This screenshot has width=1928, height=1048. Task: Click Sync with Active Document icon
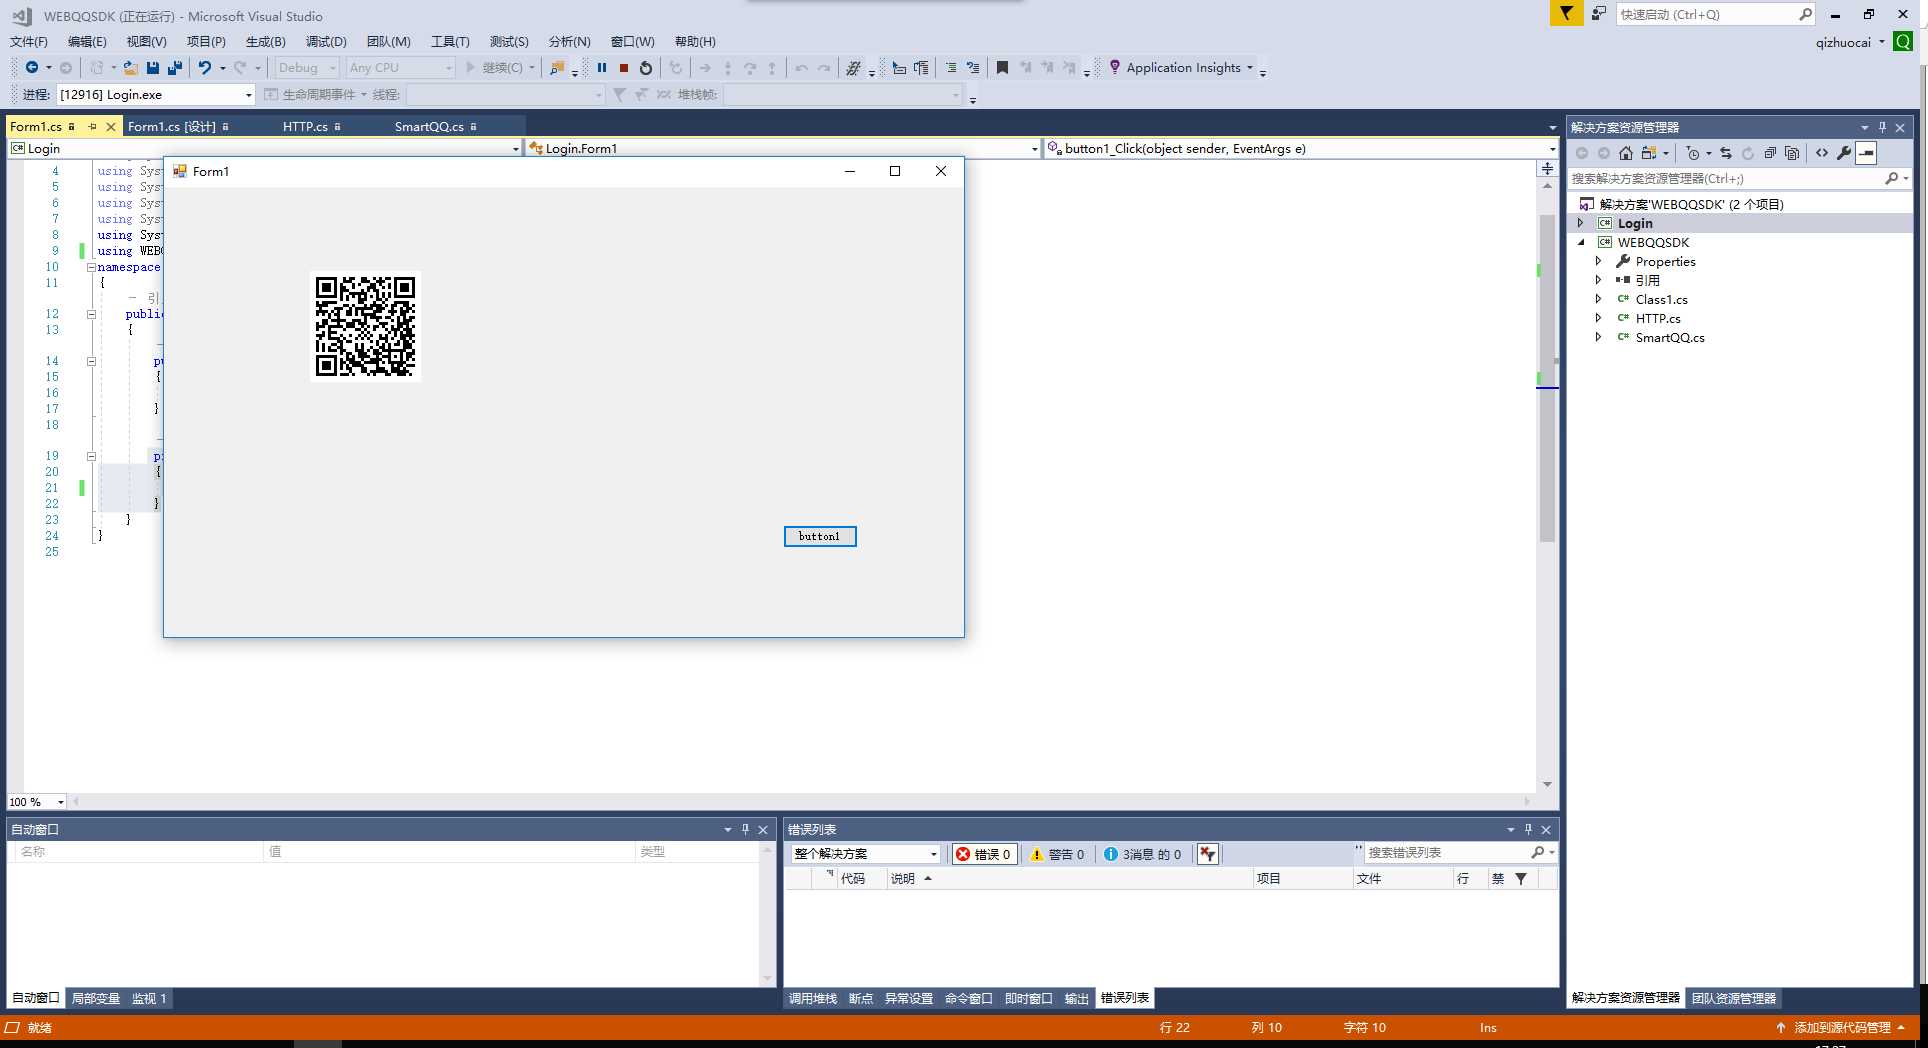1726,153
